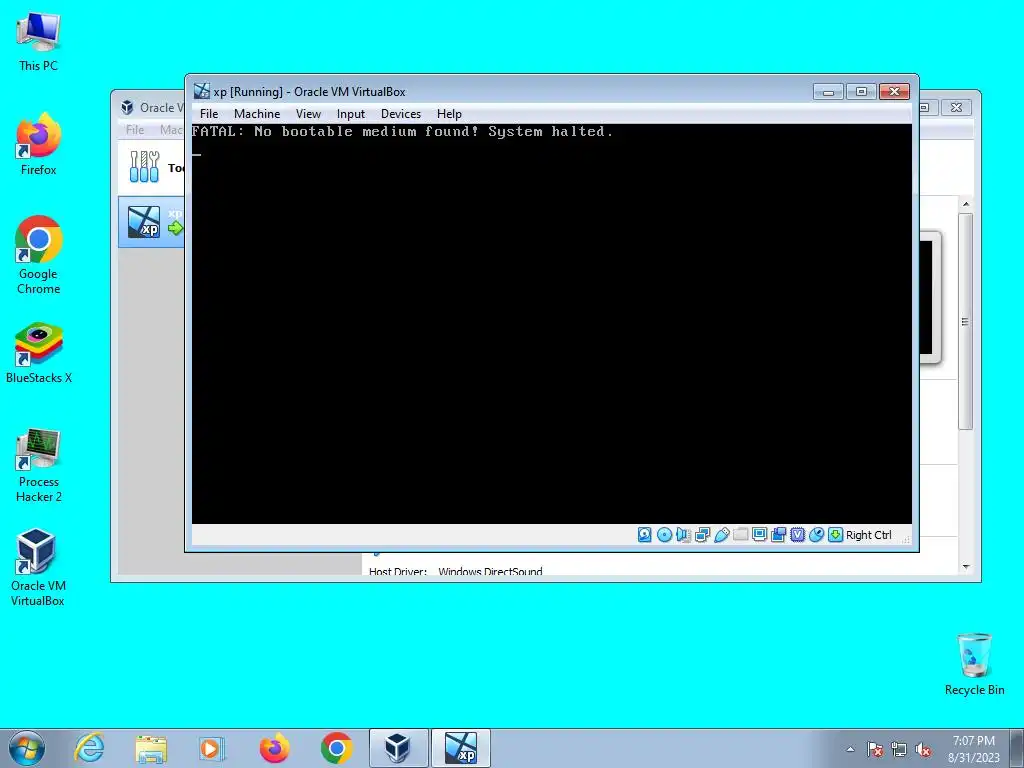1024x768 pixels.
Task: Close the xp running VM window
Action: click(895, 91)
